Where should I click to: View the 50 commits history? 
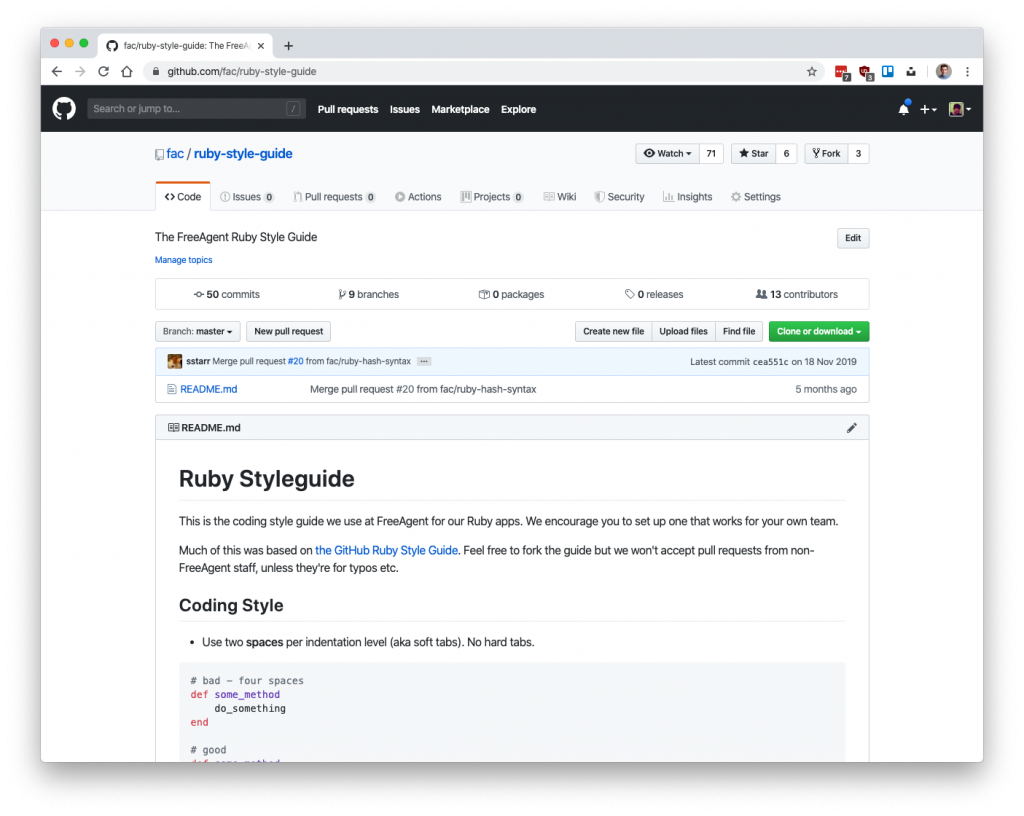point(227,294)
